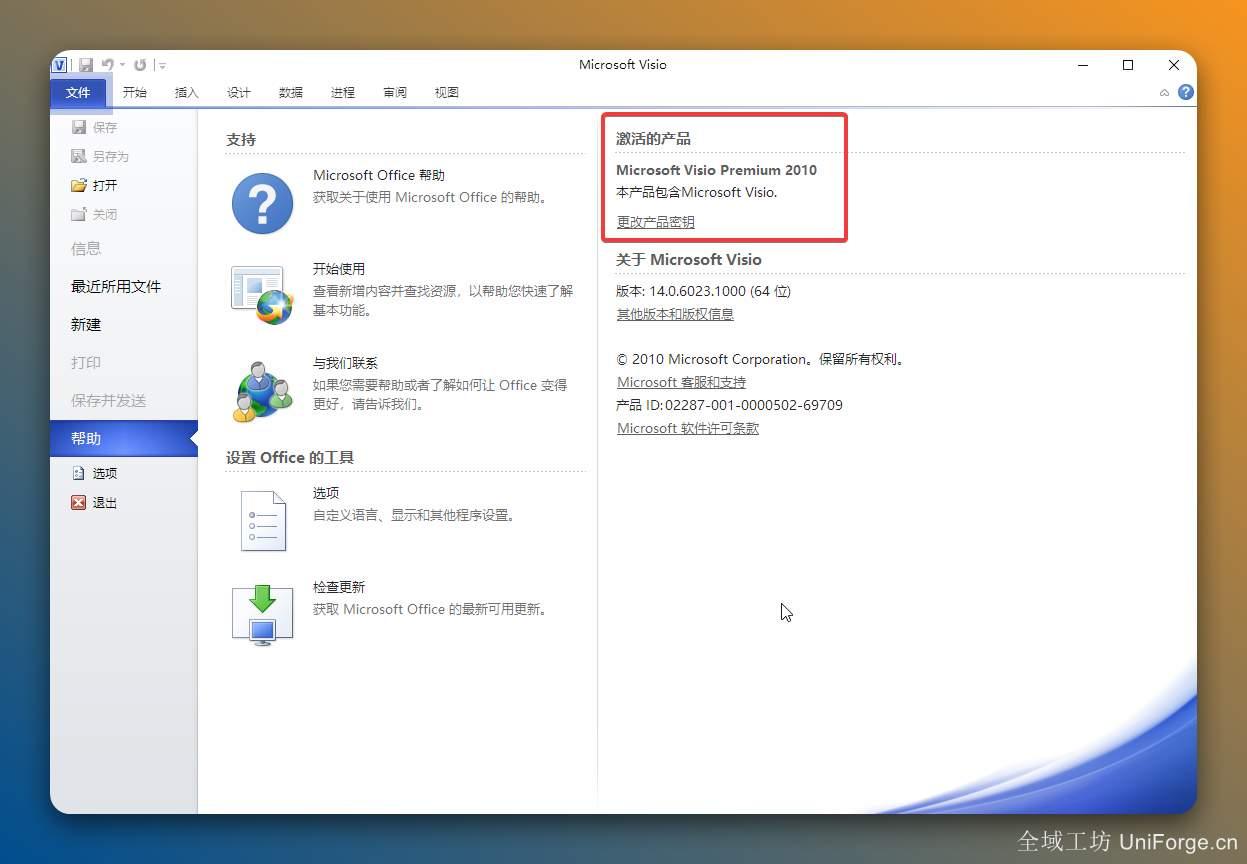Choose 退出 label in sidebar
The width and height of the screenshot is (1247, 864).
105,503
